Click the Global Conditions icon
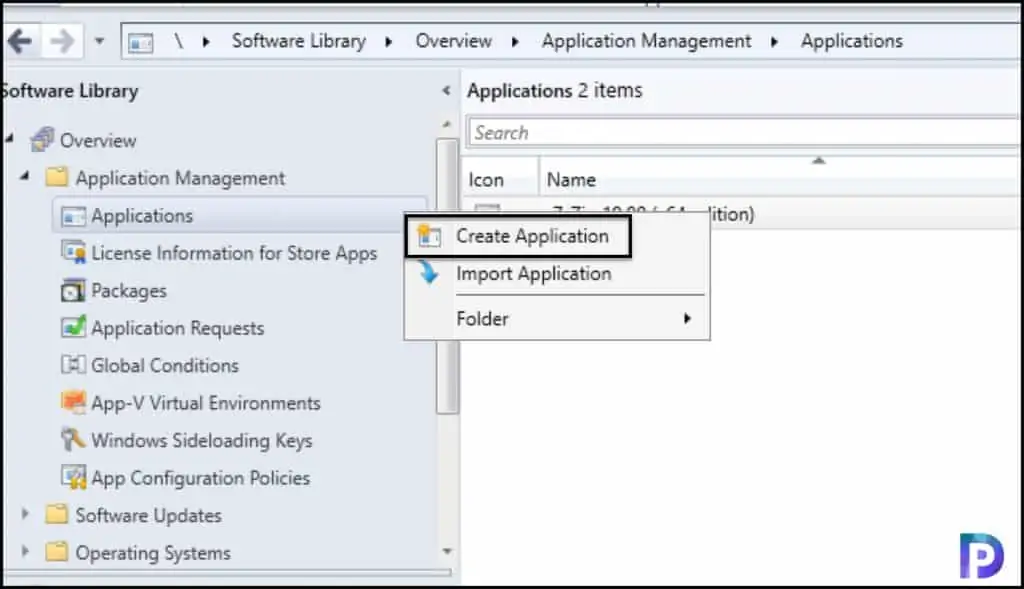Viewport: 1024px width, 589px height. (73, 365)
